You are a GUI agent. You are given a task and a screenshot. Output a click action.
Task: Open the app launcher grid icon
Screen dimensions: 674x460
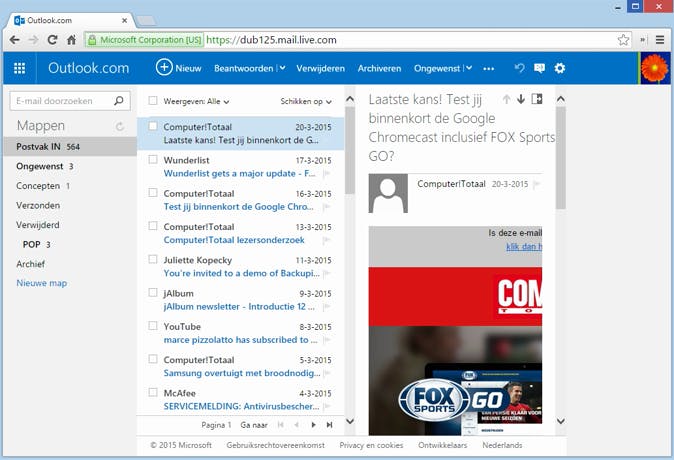coord(19,68)
